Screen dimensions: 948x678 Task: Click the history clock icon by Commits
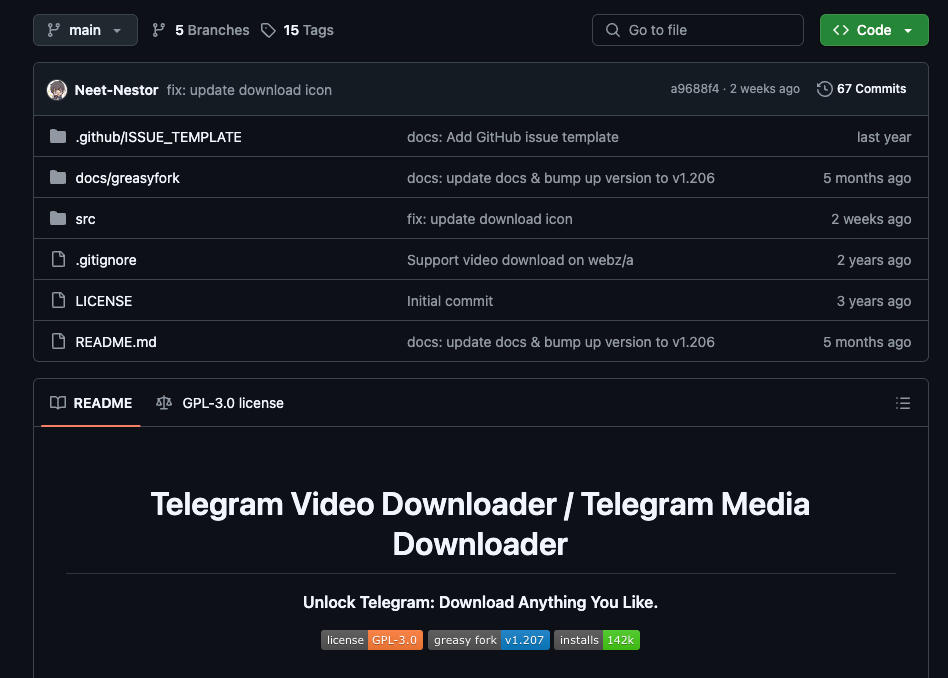[x=825, y=89]
